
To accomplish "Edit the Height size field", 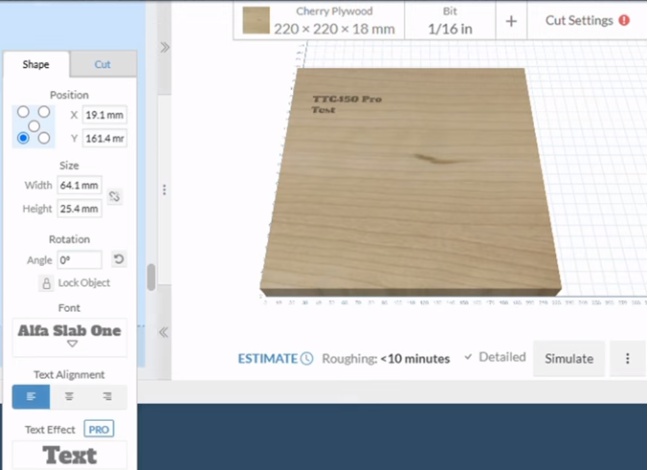I will 79,209.
